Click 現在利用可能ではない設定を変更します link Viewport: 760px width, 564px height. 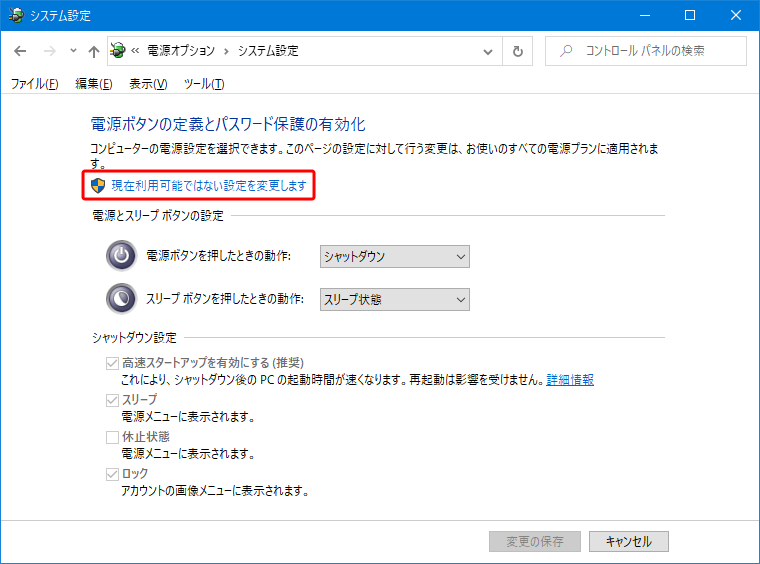click(x=208, y=186)
